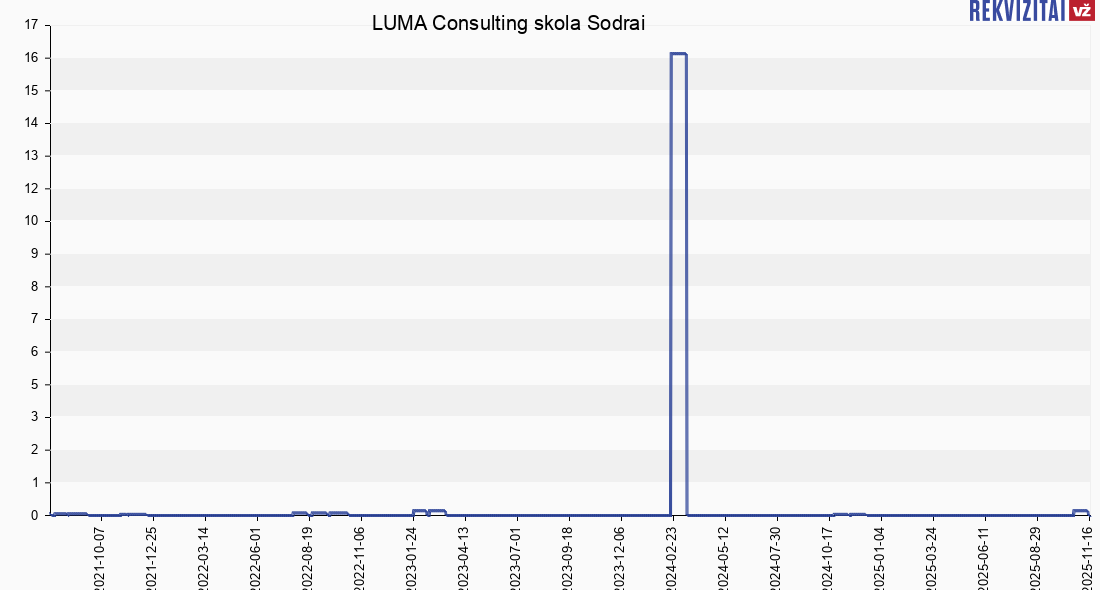Click the small bump near 2022-08-19

[x=300, y=513]
